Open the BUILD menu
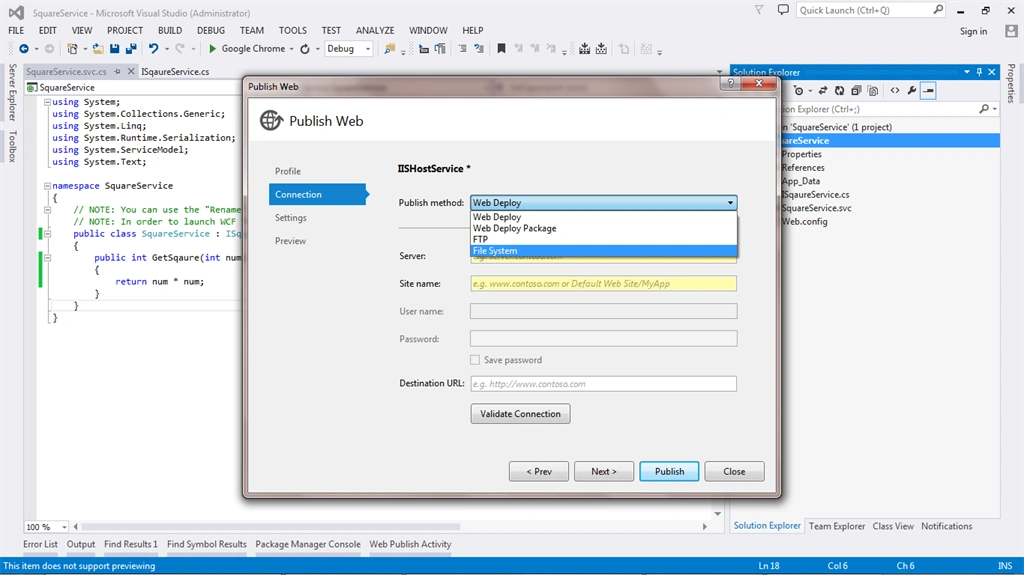Viewport: 1024px width, 575px height. [x=170, y=31]
